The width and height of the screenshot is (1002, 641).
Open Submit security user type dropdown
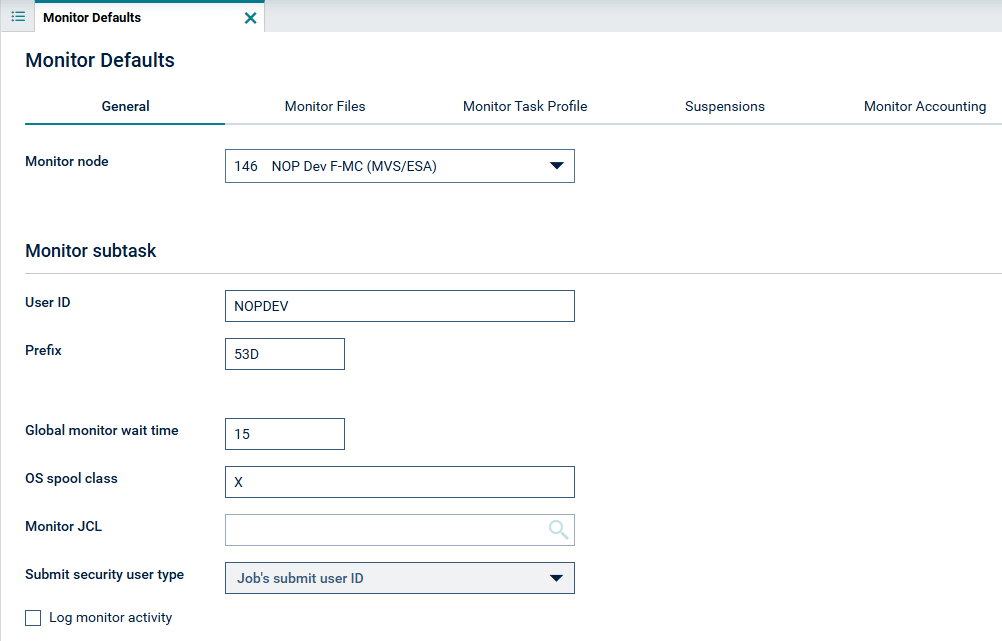tap(399, 578)
